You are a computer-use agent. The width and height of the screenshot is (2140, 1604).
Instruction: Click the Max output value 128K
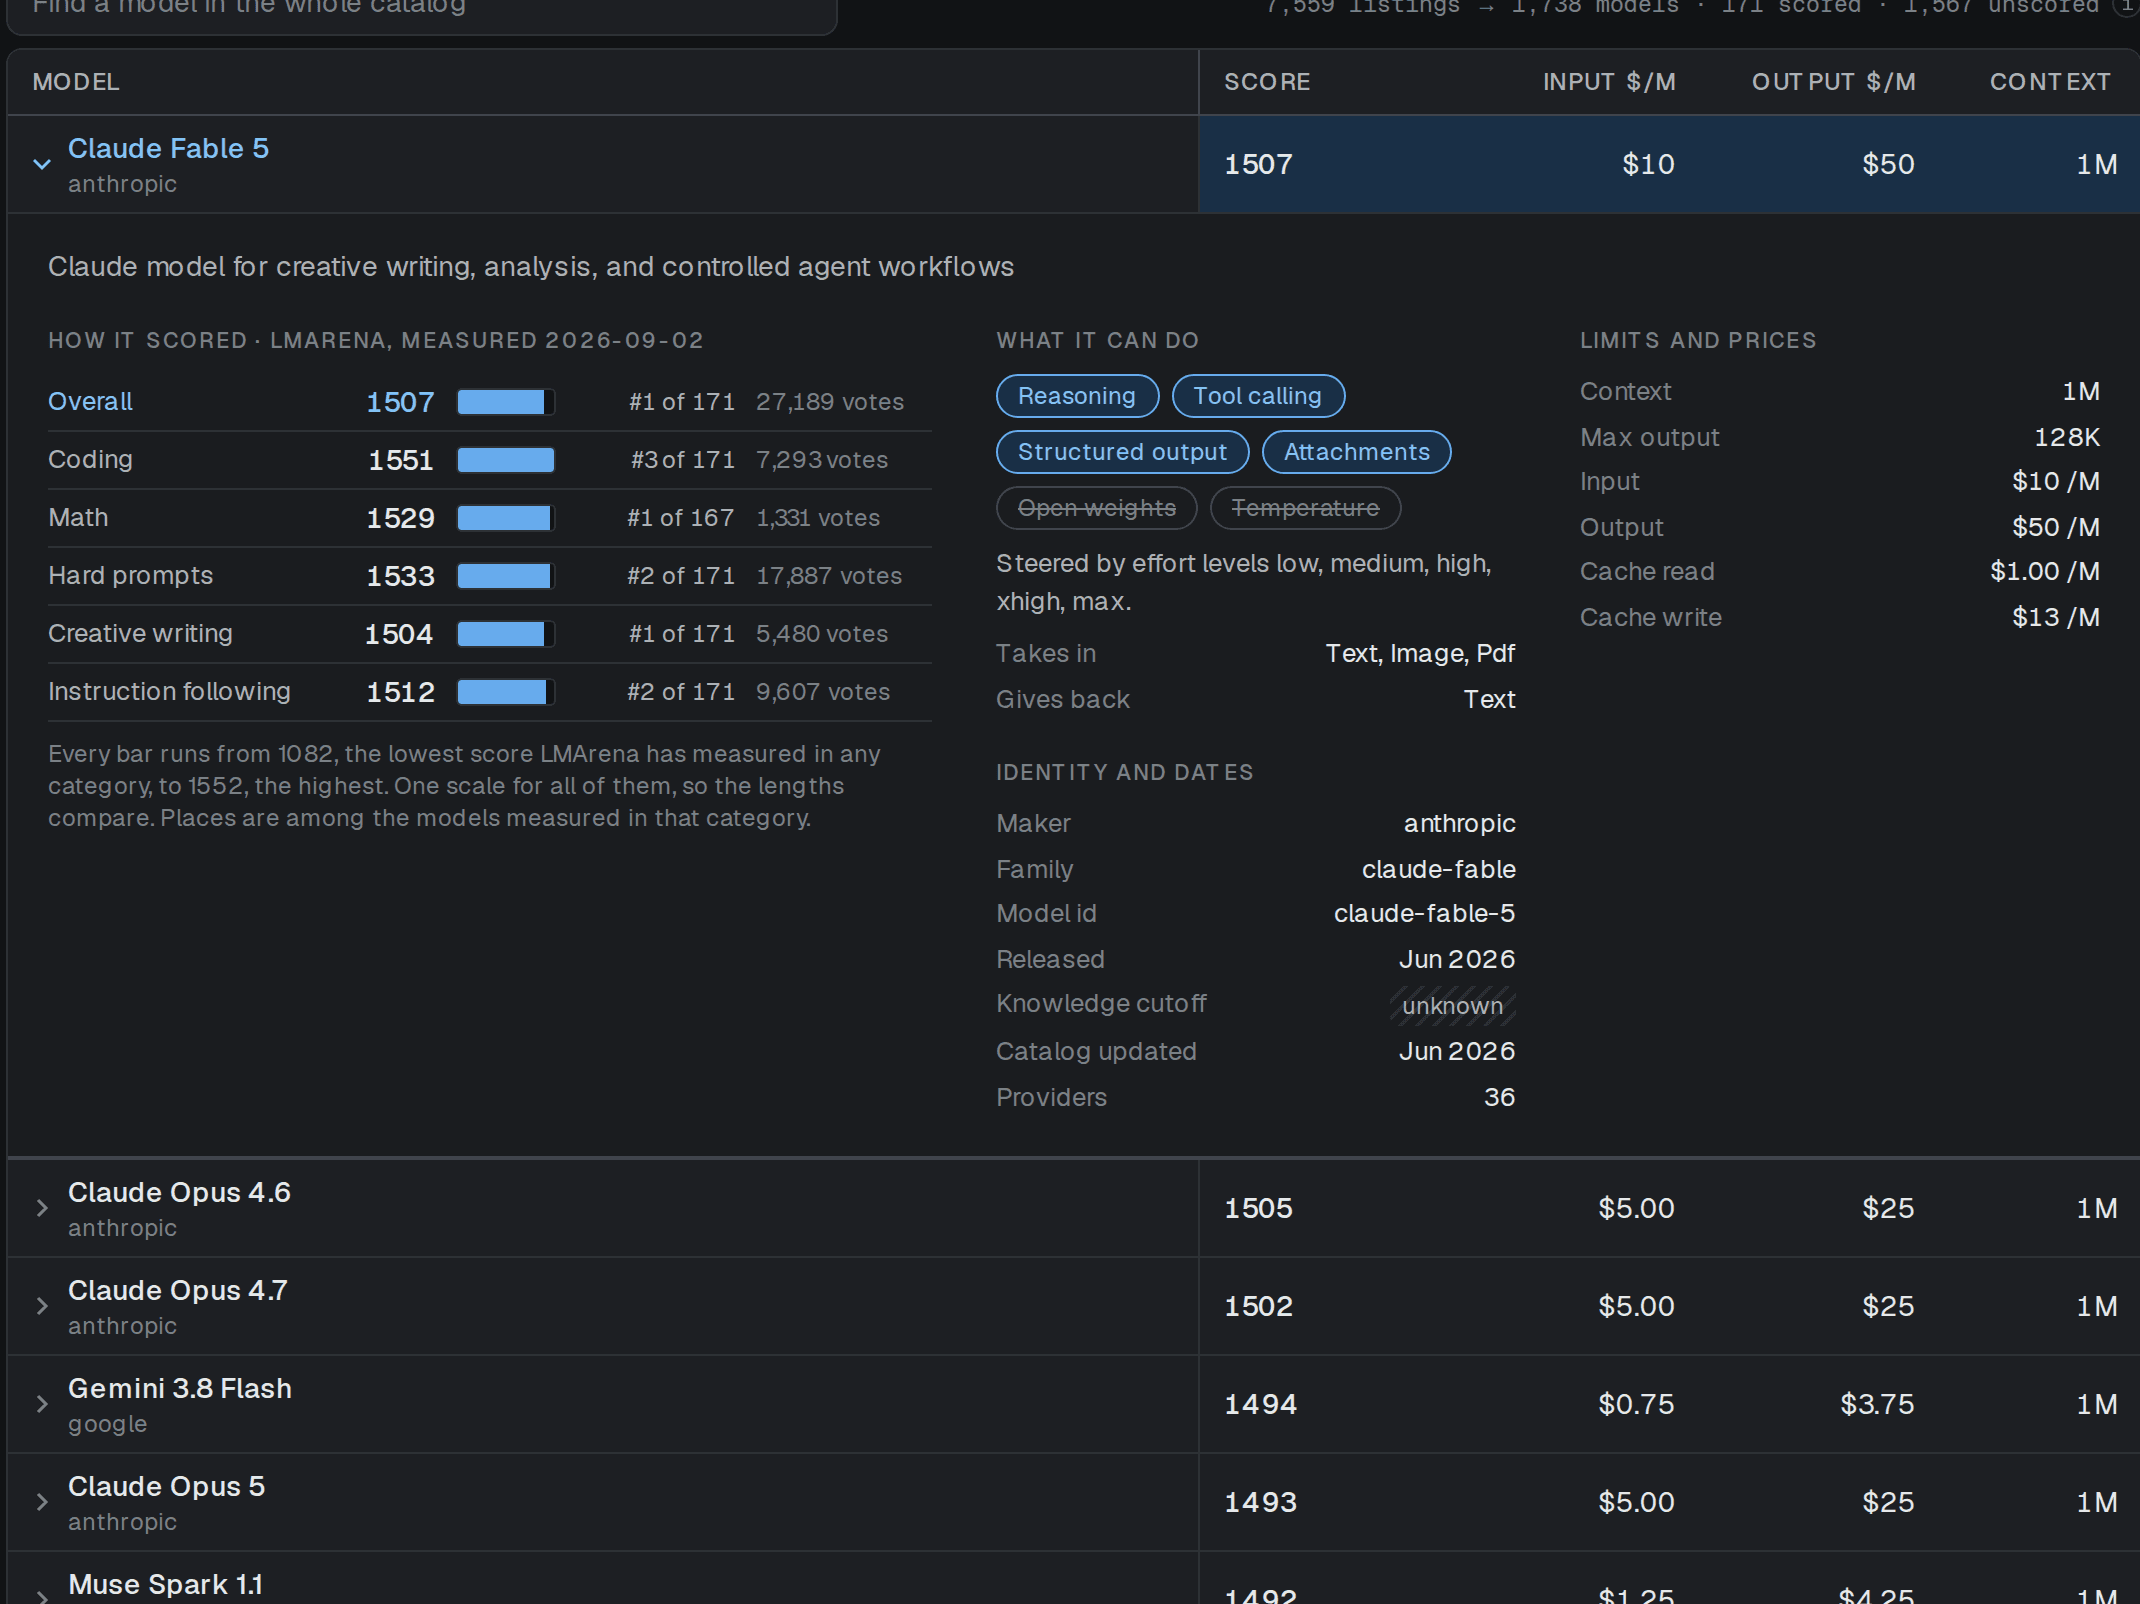(x=2067, y=438)
